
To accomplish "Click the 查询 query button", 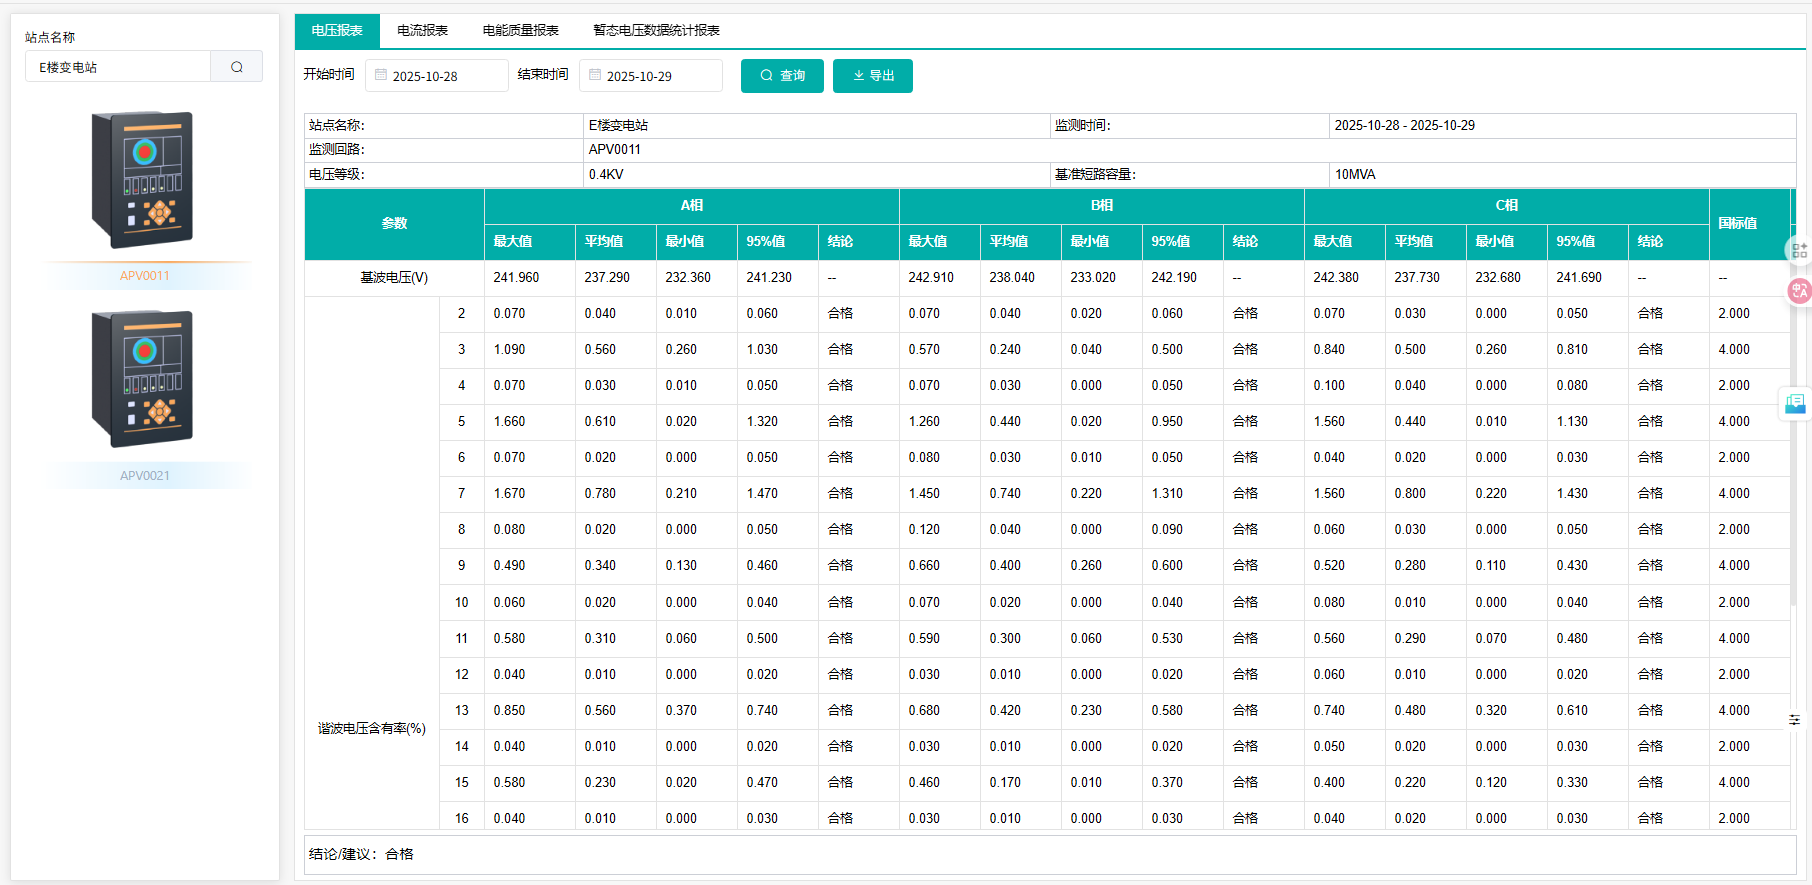I will pos(782,76).
